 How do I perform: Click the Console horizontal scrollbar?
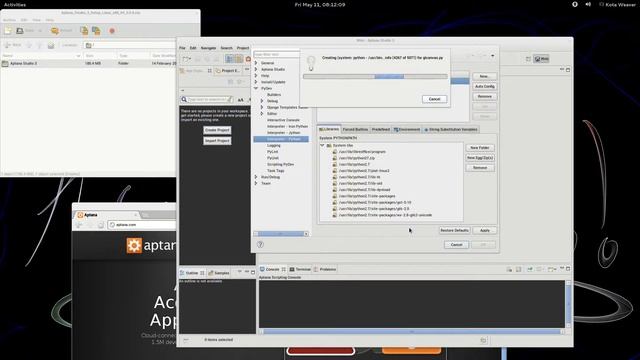point(412,332)
